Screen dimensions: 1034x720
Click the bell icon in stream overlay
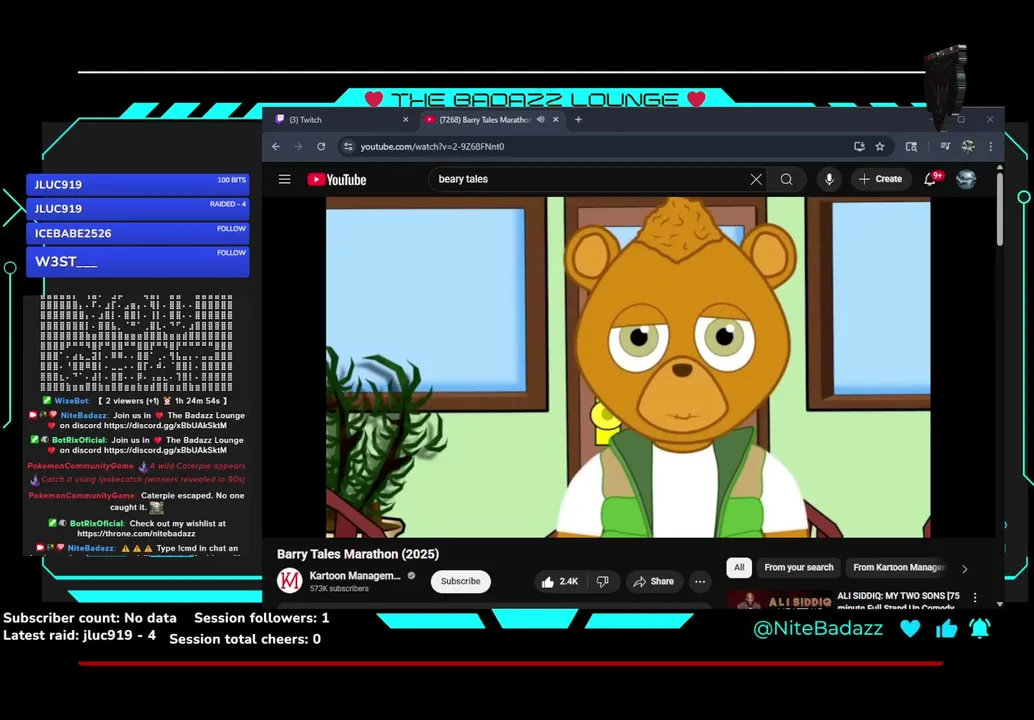tap(980, 628)
